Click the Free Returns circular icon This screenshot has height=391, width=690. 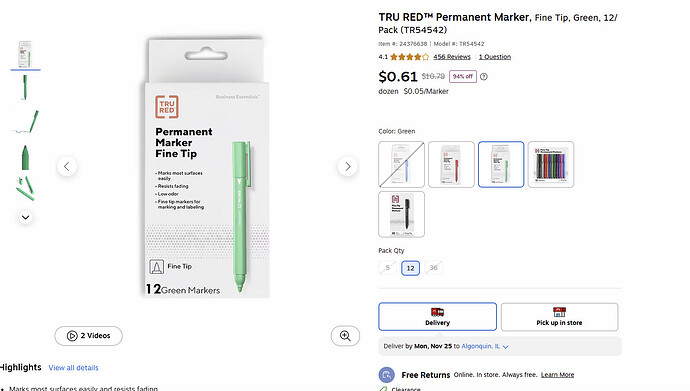(x=386, y=375)
